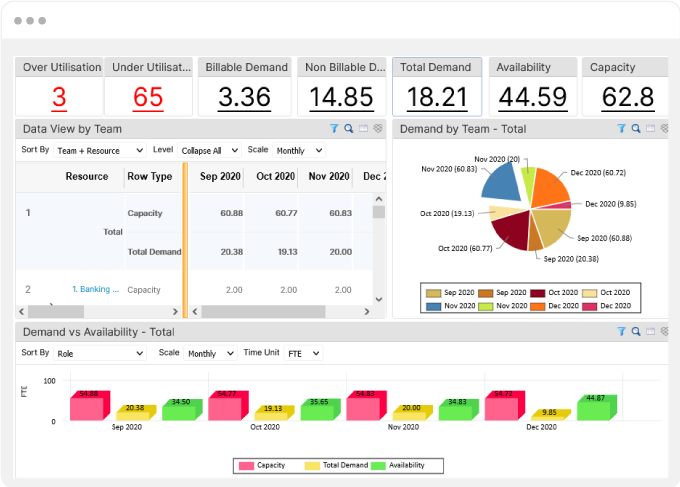The width and height of the screenshot is (680, 487).
Task: Open settings icon in Demand by Team - Total
Action: point(664,128)
